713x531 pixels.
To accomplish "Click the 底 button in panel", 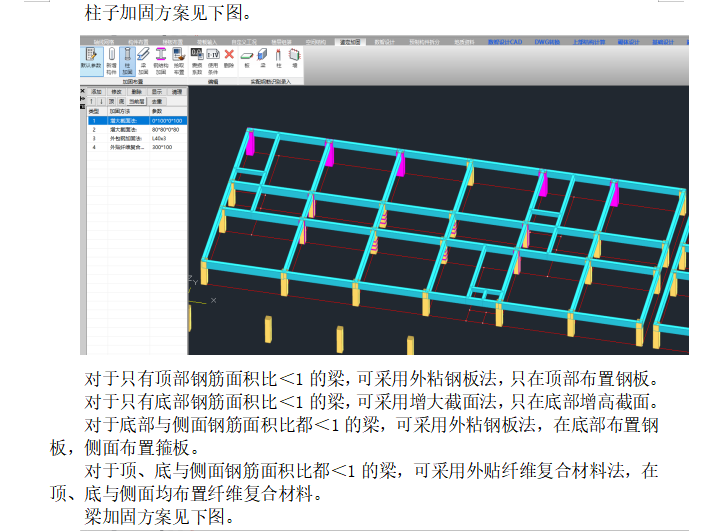I will point(121,101).
